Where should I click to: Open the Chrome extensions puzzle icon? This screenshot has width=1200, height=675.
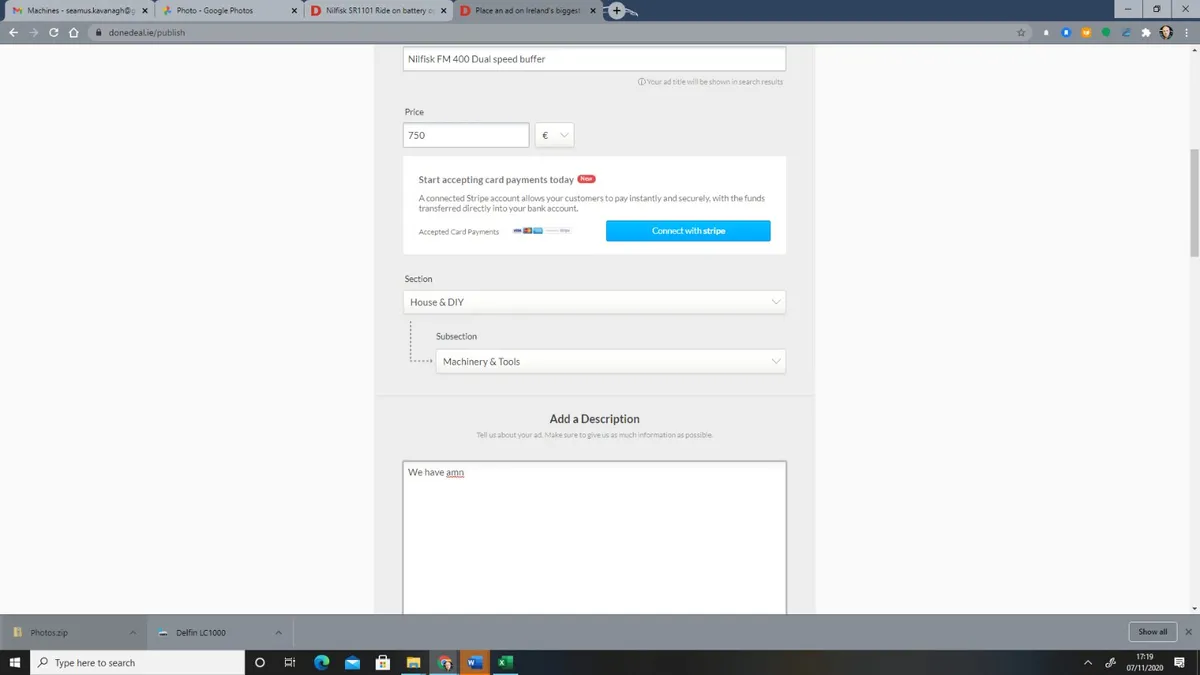click(1146, 32)
